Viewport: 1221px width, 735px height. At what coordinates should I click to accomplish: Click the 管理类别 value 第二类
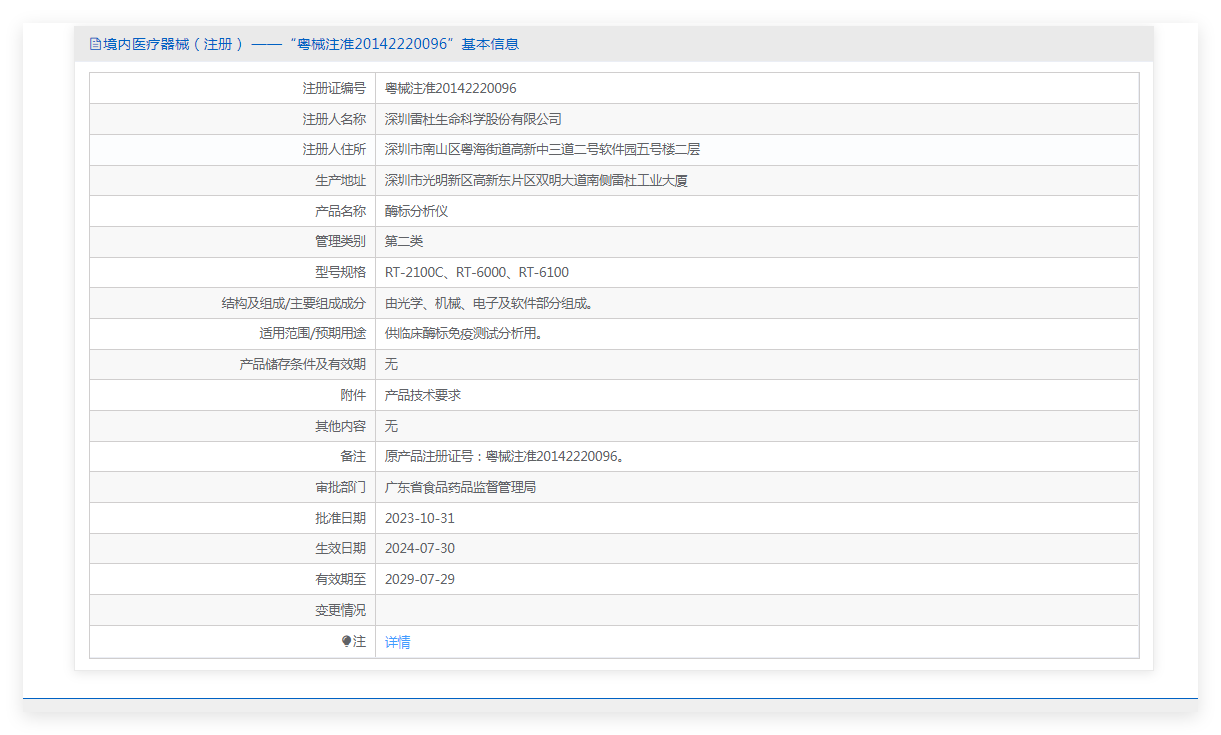coord(404,242)
